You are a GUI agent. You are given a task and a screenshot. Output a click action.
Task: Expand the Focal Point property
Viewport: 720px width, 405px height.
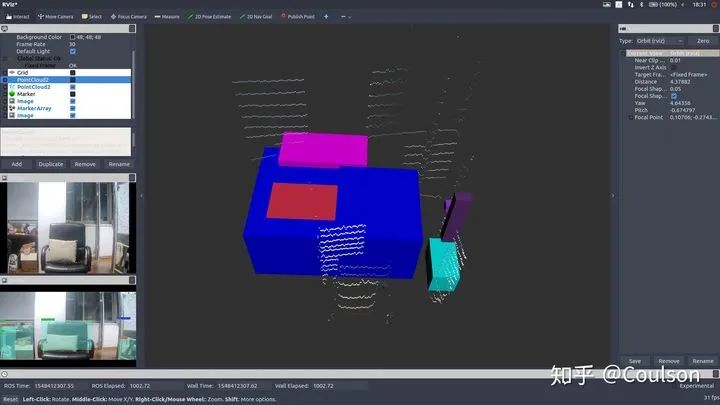630,118
